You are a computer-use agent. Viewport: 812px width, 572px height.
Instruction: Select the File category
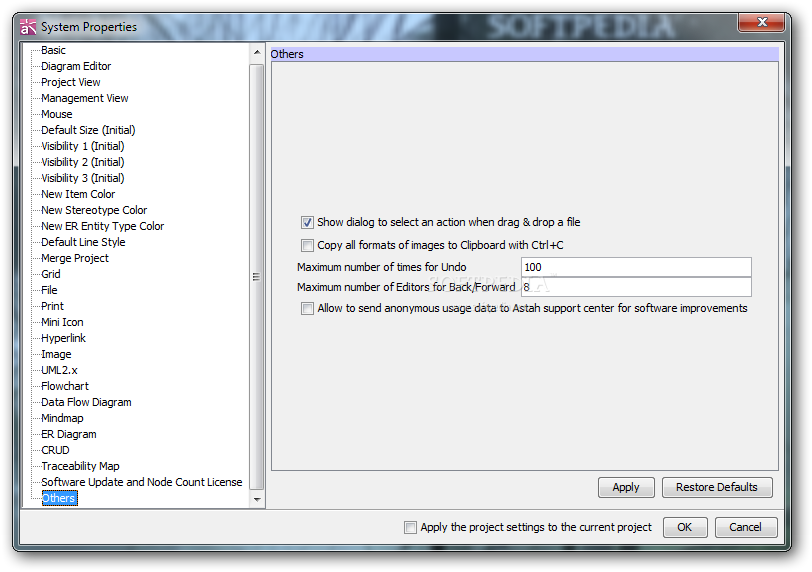(49, 290)
